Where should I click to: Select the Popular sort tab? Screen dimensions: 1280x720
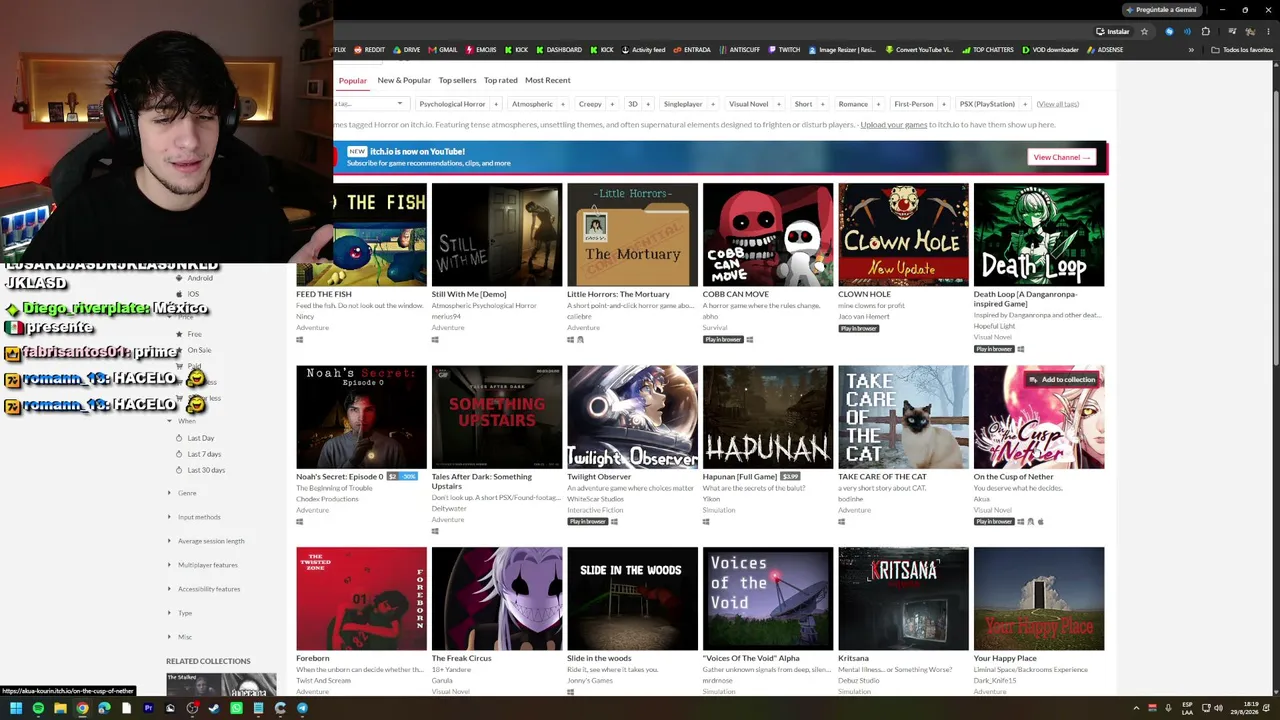tap(353, 80)
